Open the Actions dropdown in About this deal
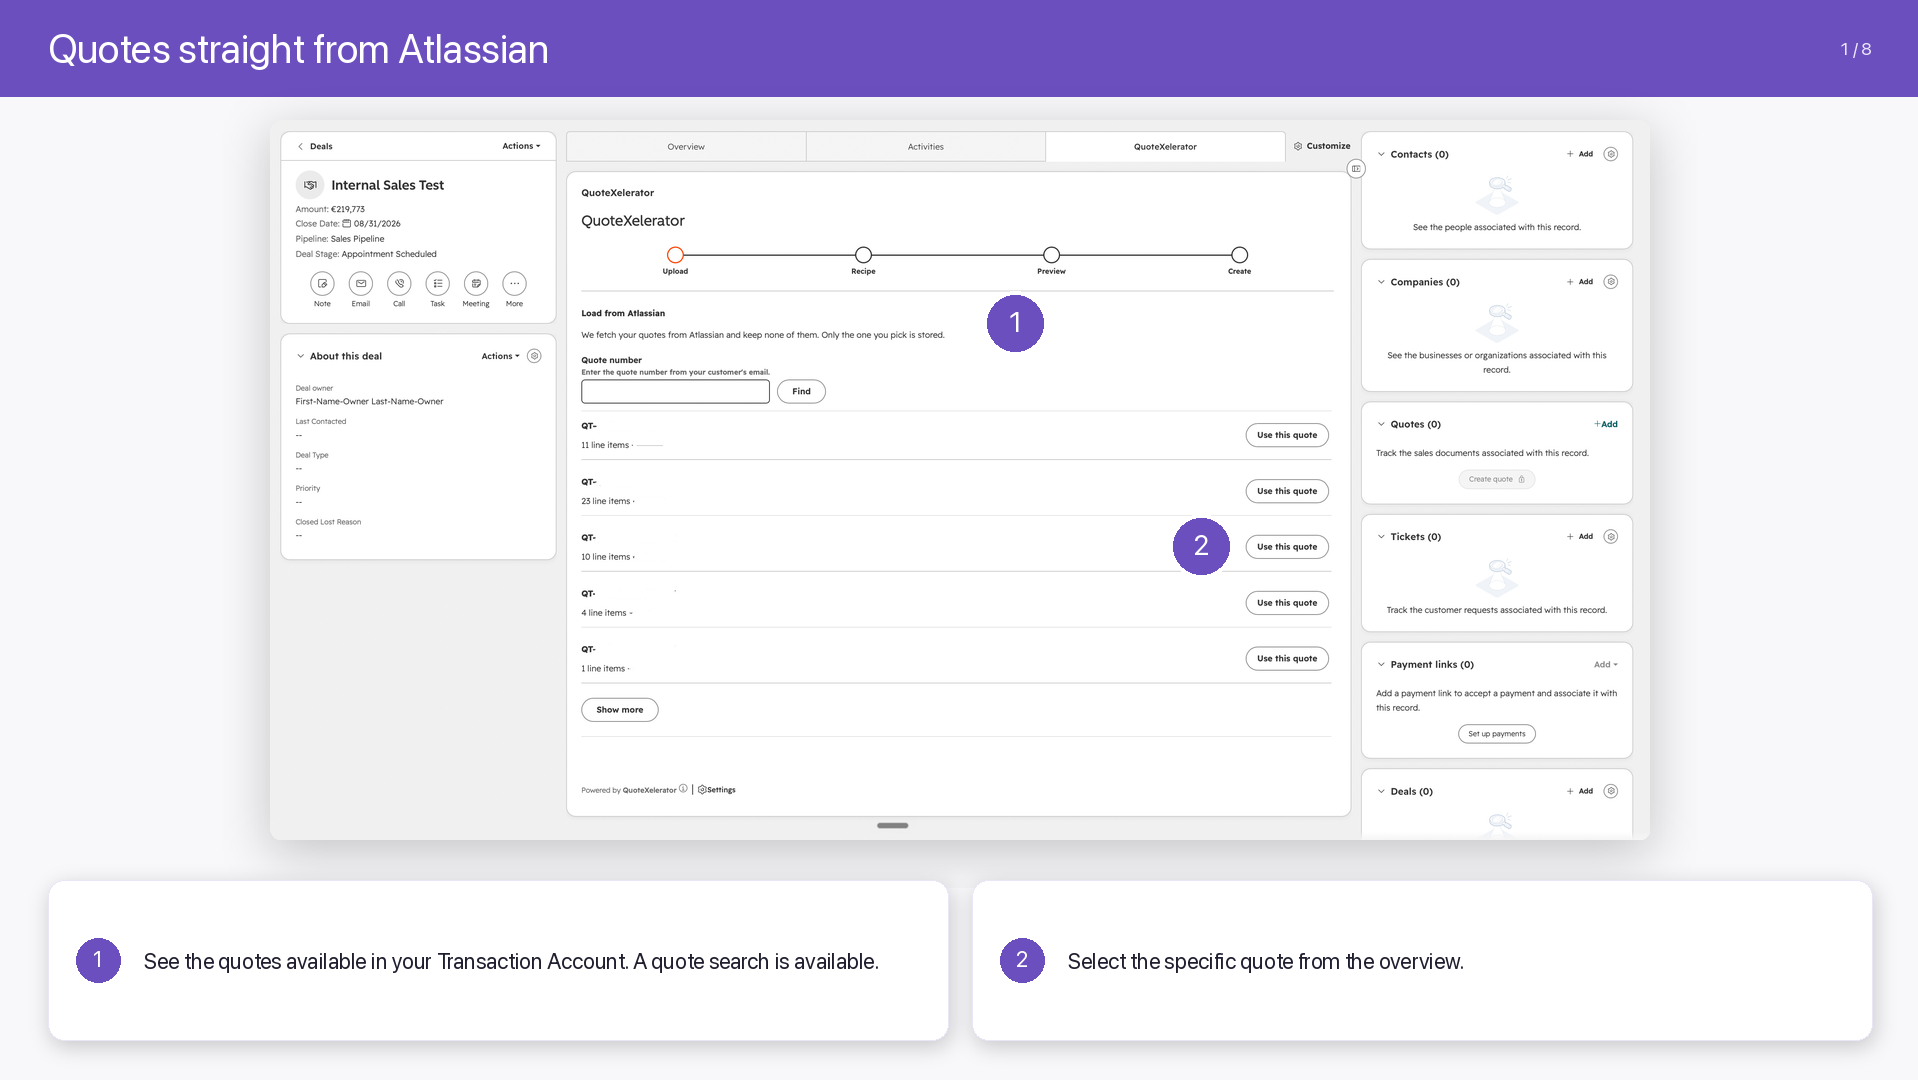Screen dimensions: 1918x1080 (500, 356)
